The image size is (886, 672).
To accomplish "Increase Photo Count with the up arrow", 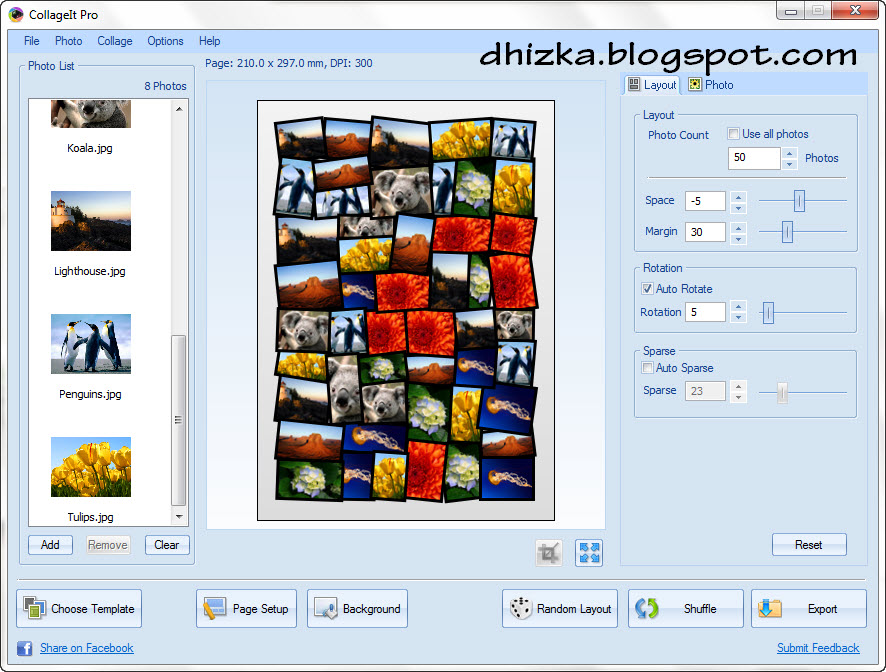I will 789,153.
